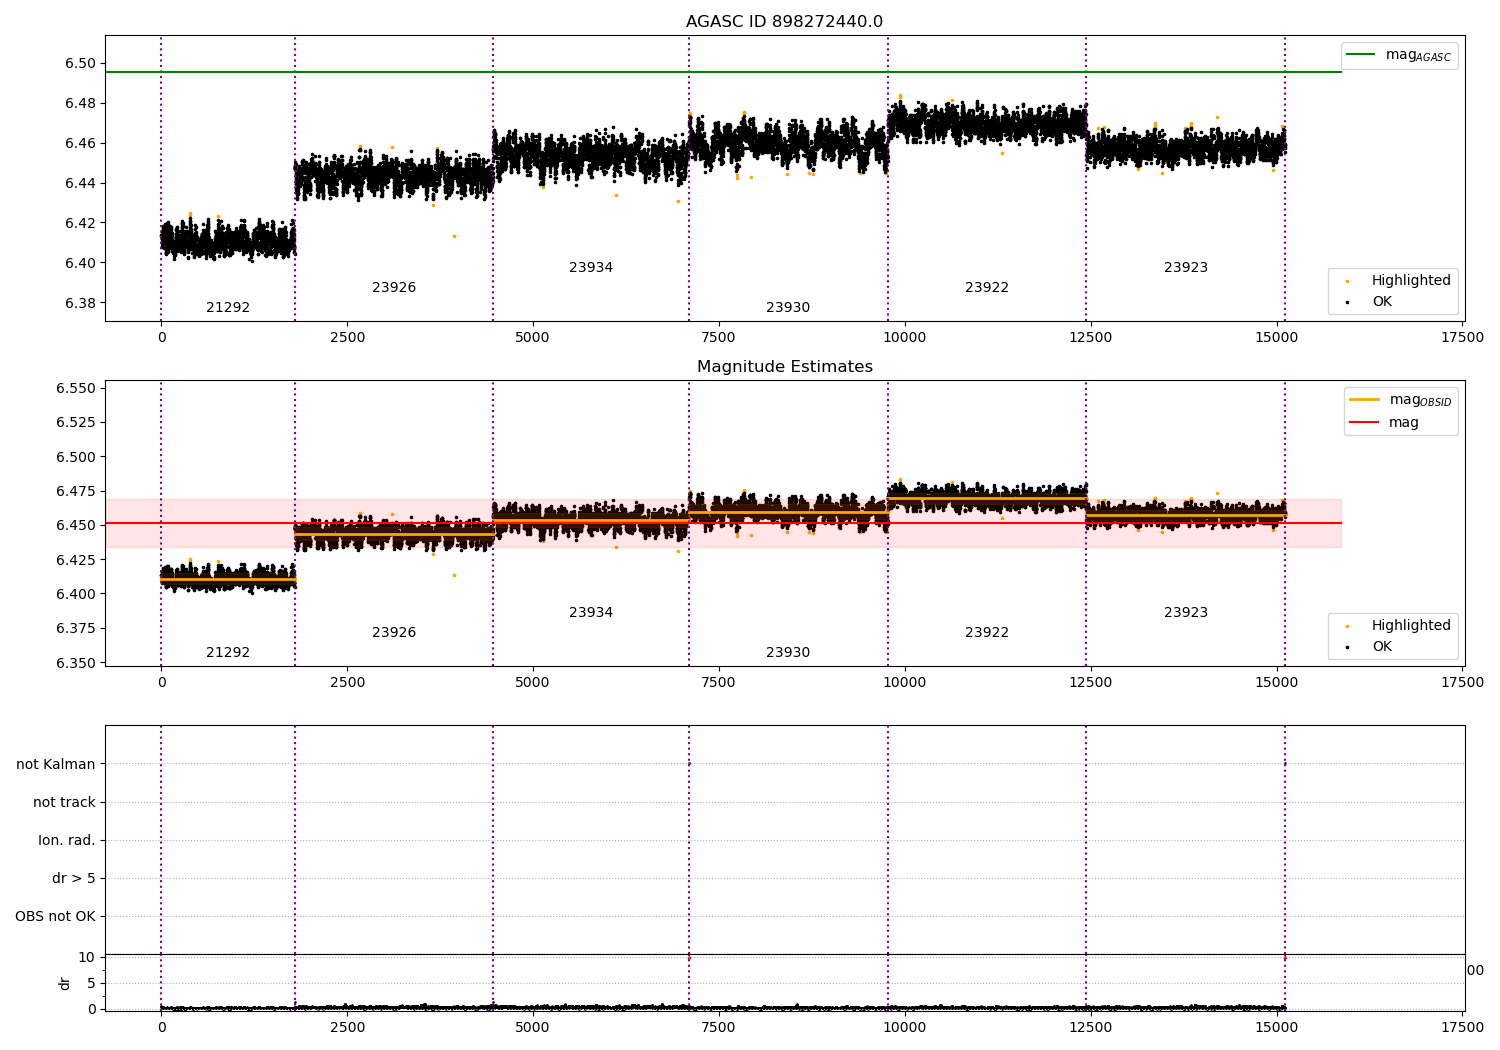Click the 6.475 y-axis tick label
The width and height of the screenshot is (1500, 1050).
point(76,491)
